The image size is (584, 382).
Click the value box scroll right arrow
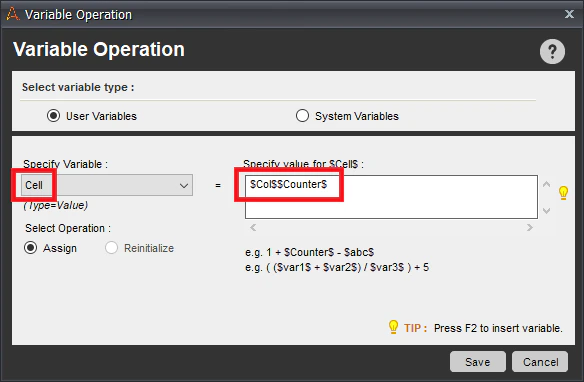530,227
